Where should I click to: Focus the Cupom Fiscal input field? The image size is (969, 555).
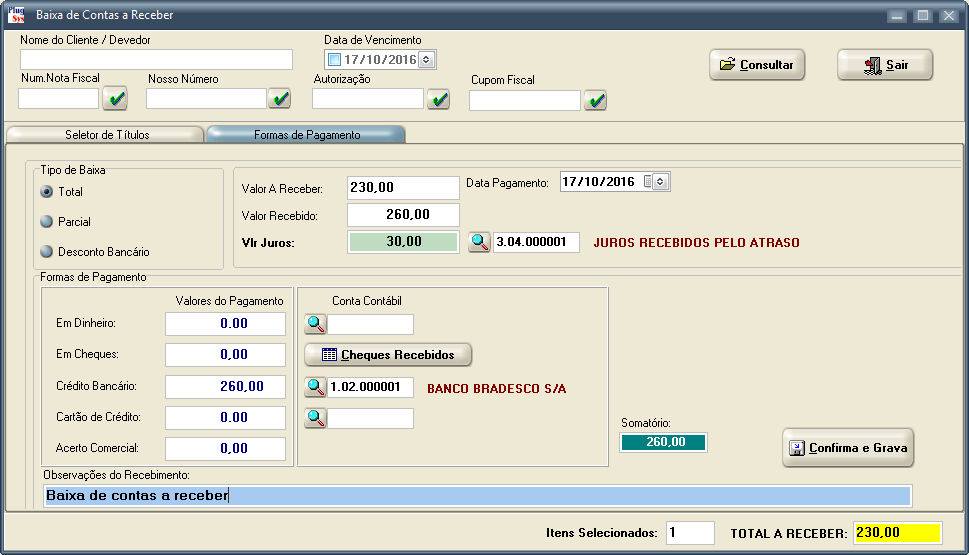tap(525, 100)
